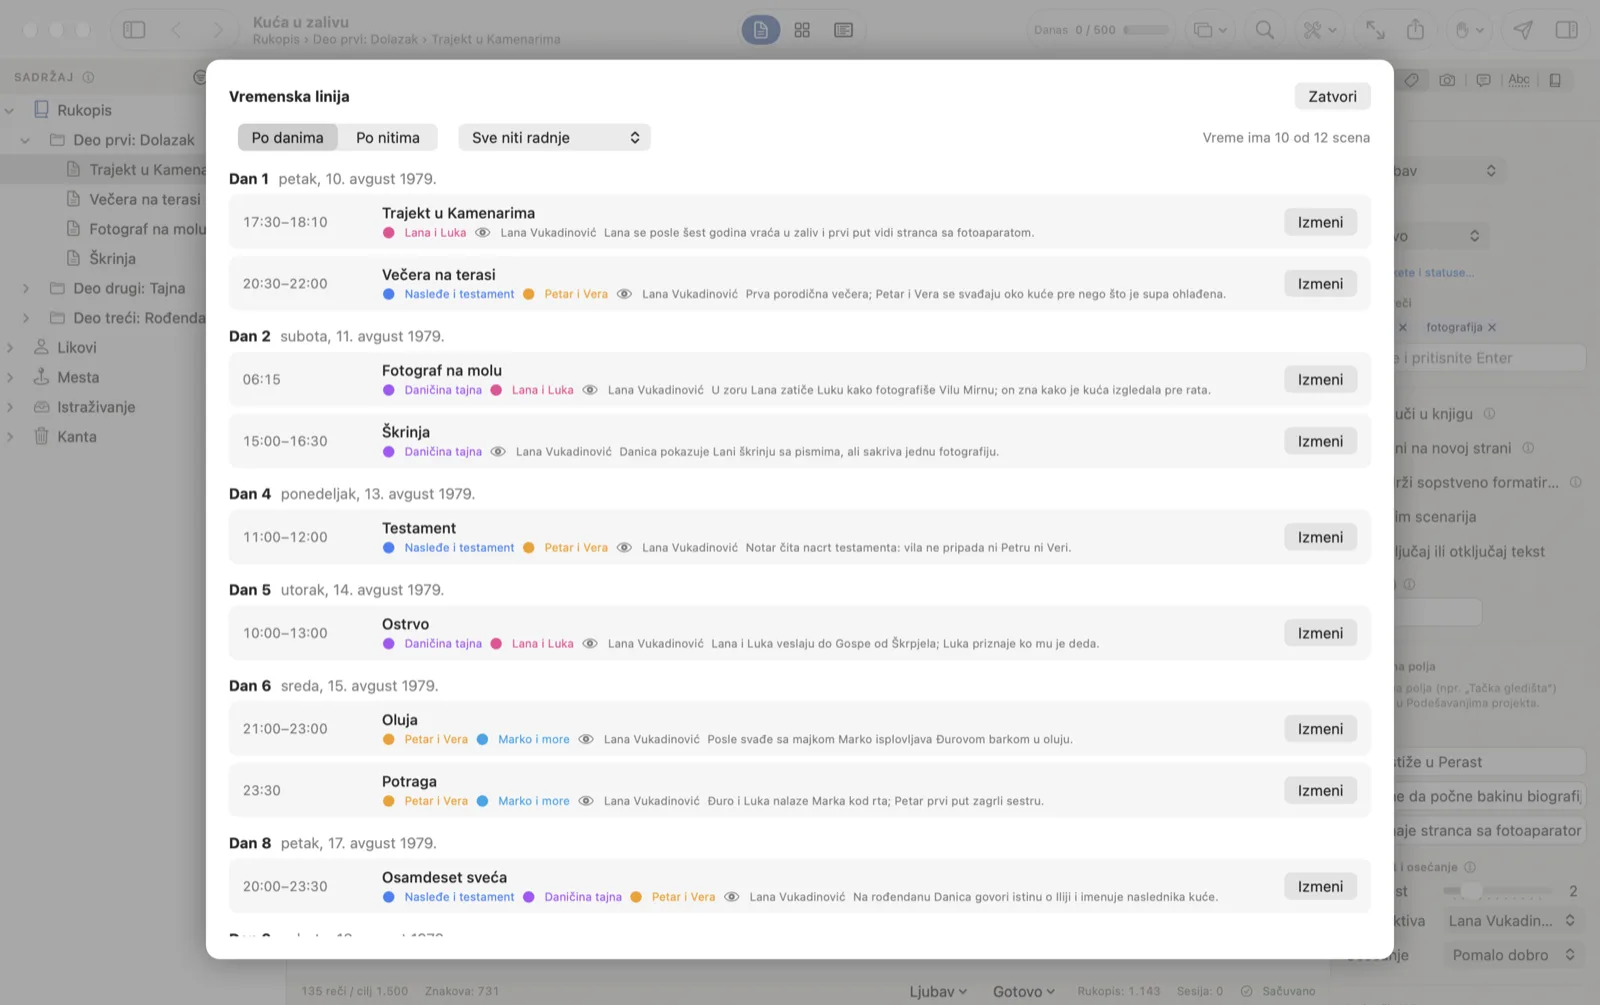Click the daily word goal progress bar
1600x1005 pixels.
(x=1146, y=30)
